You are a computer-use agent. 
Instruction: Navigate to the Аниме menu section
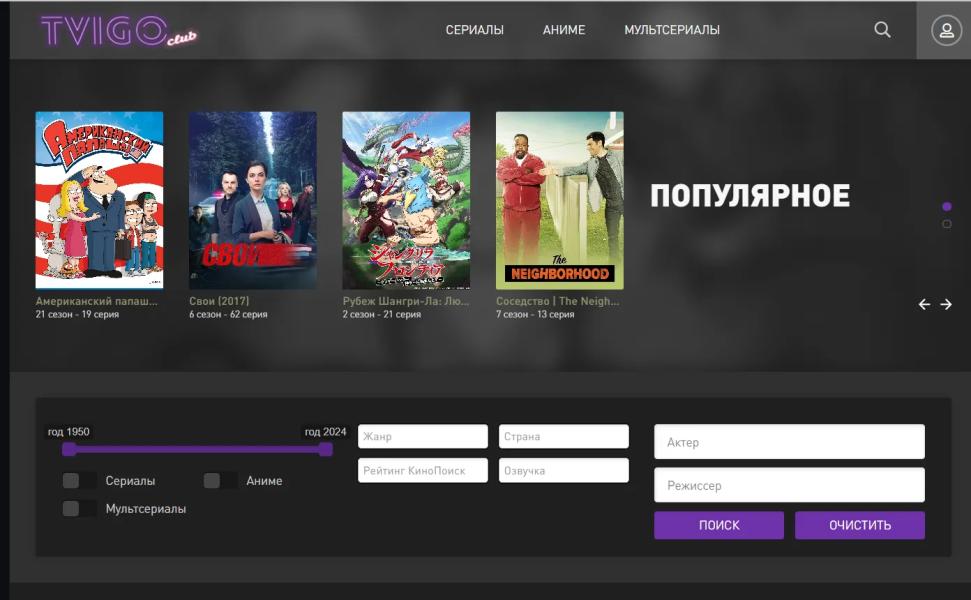click(x=564, y=30)
